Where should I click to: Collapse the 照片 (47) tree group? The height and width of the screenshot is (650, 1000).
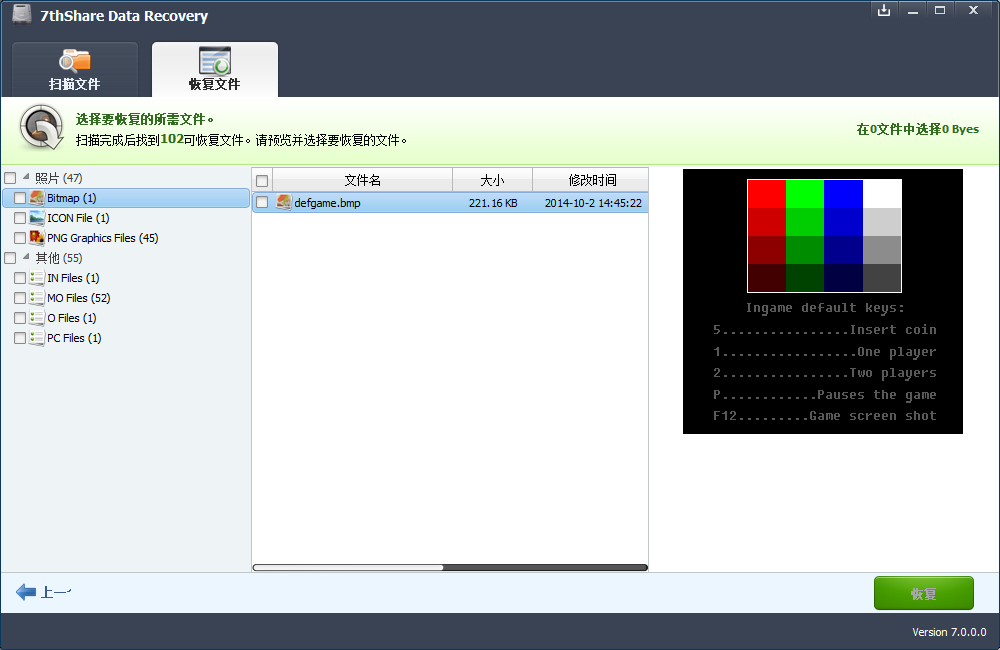coord(25,178)
